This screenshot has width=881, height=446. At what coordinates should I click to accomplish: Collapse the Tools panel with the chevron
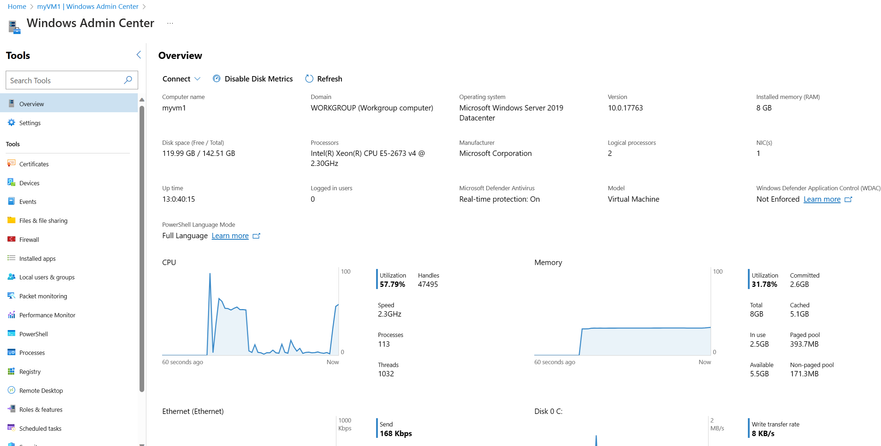(x=139, y=54)
